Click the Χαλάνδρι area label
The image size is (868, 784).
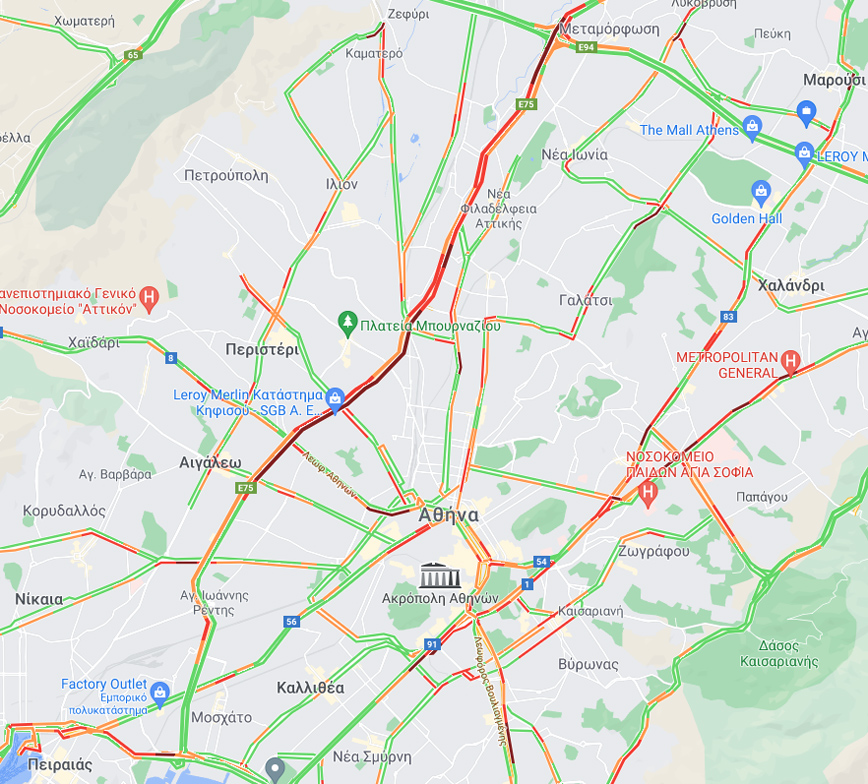click(x=791, y=285)
